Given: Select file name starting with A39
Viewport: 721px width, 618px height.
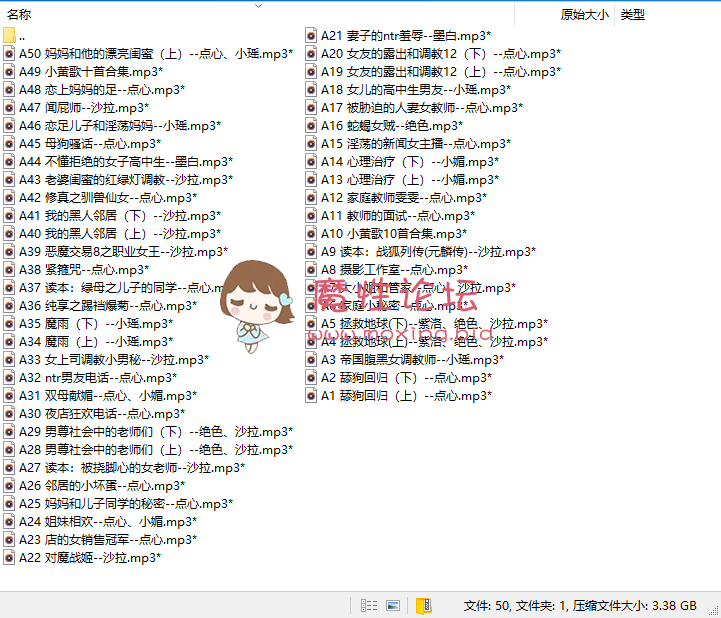Looking at the screenshot, I should pyautogui.click(x=124, y=252).
